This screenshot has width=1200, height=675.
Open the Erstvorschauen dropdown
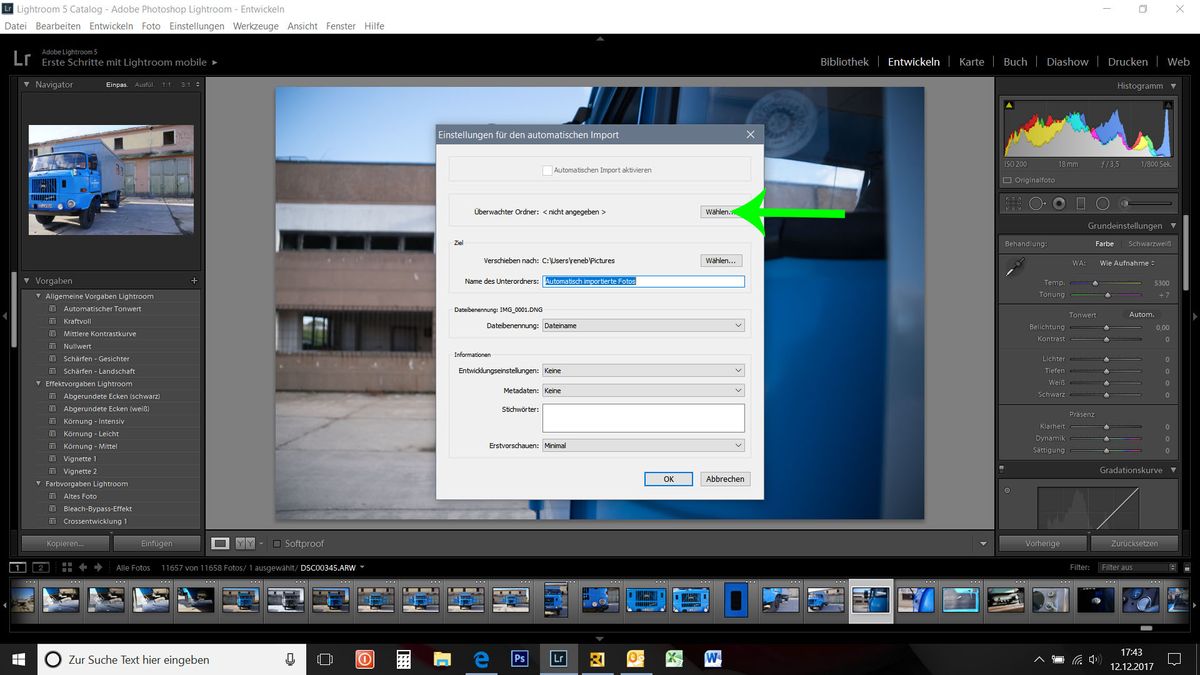pos(643,445)
